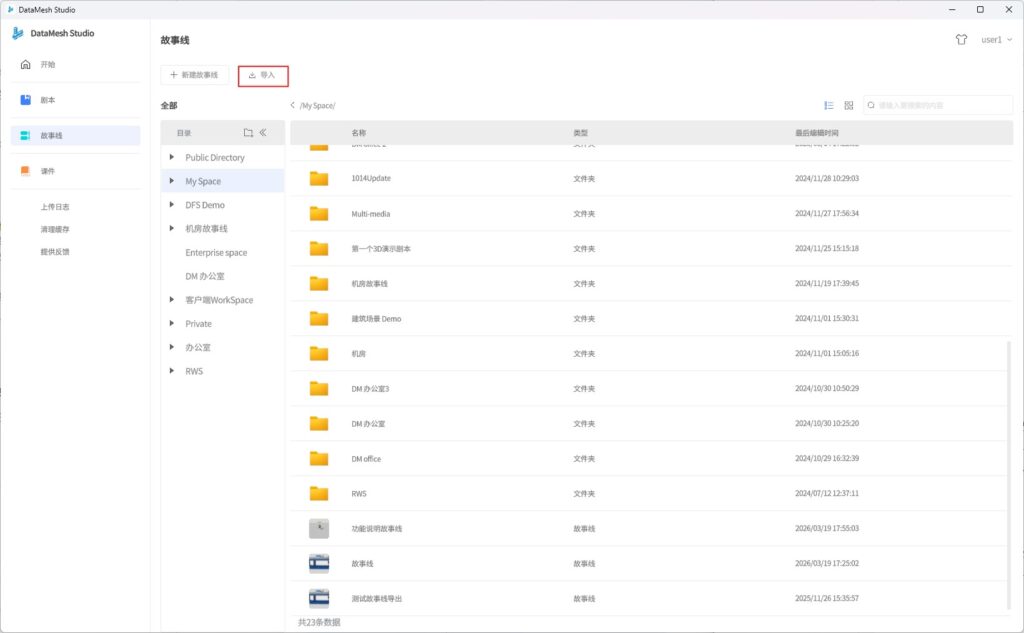The width and height of the screenshot is (1024, 633).
Task: Expand the DFS Demo tree node
Action: 172,205
